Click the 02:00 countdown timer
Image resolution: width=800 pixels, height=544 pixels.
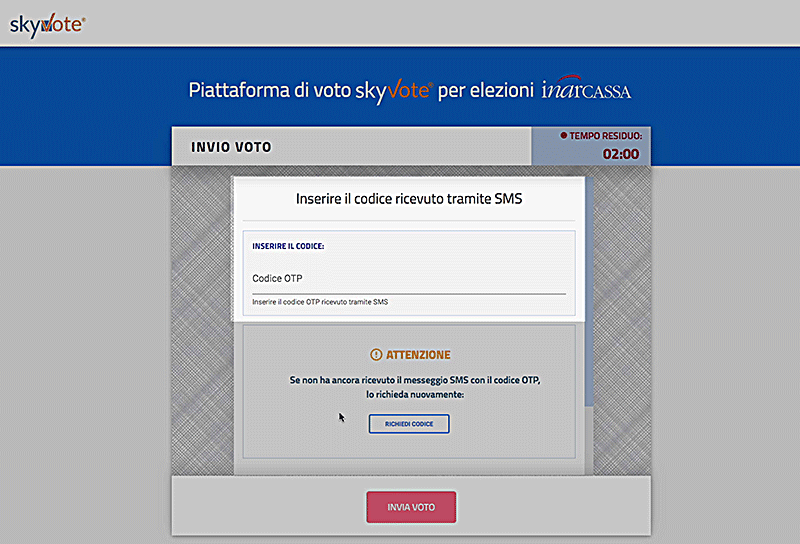(x=621, y=154)
